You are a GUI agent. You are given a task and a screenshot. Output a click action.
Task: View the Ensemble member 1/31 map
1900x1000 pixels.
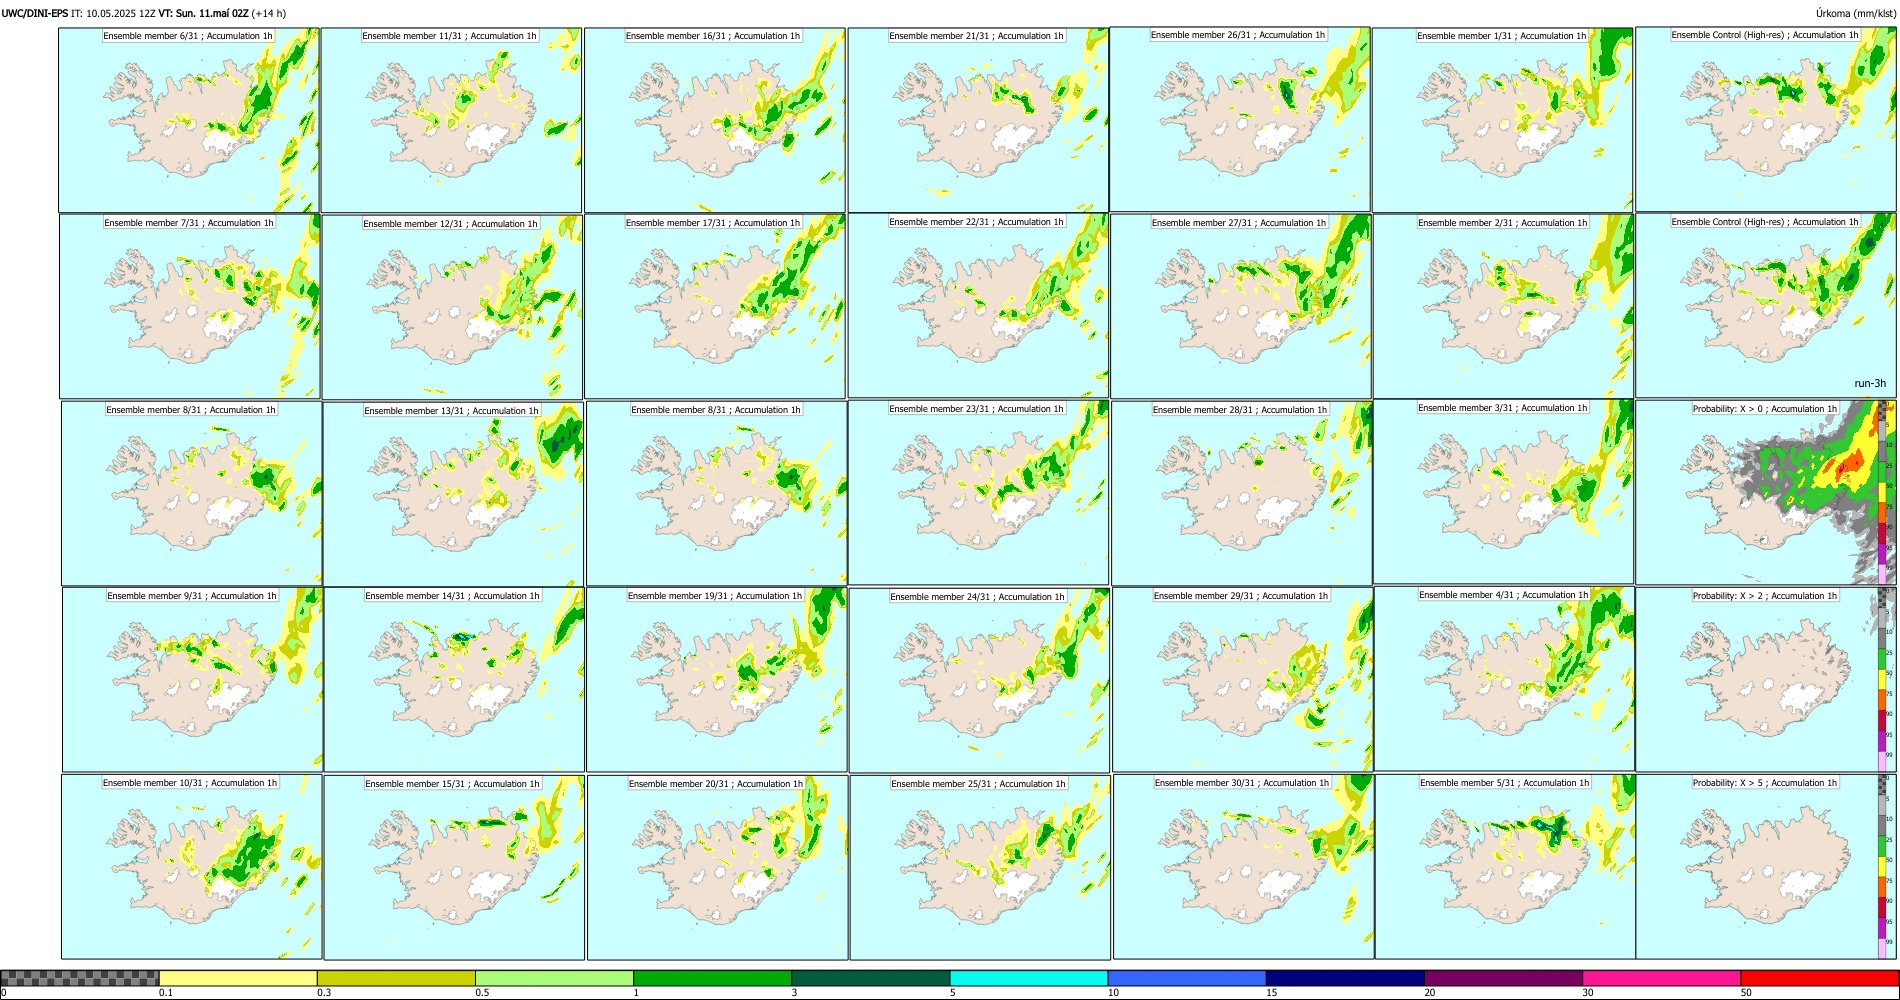point(1503,120)
